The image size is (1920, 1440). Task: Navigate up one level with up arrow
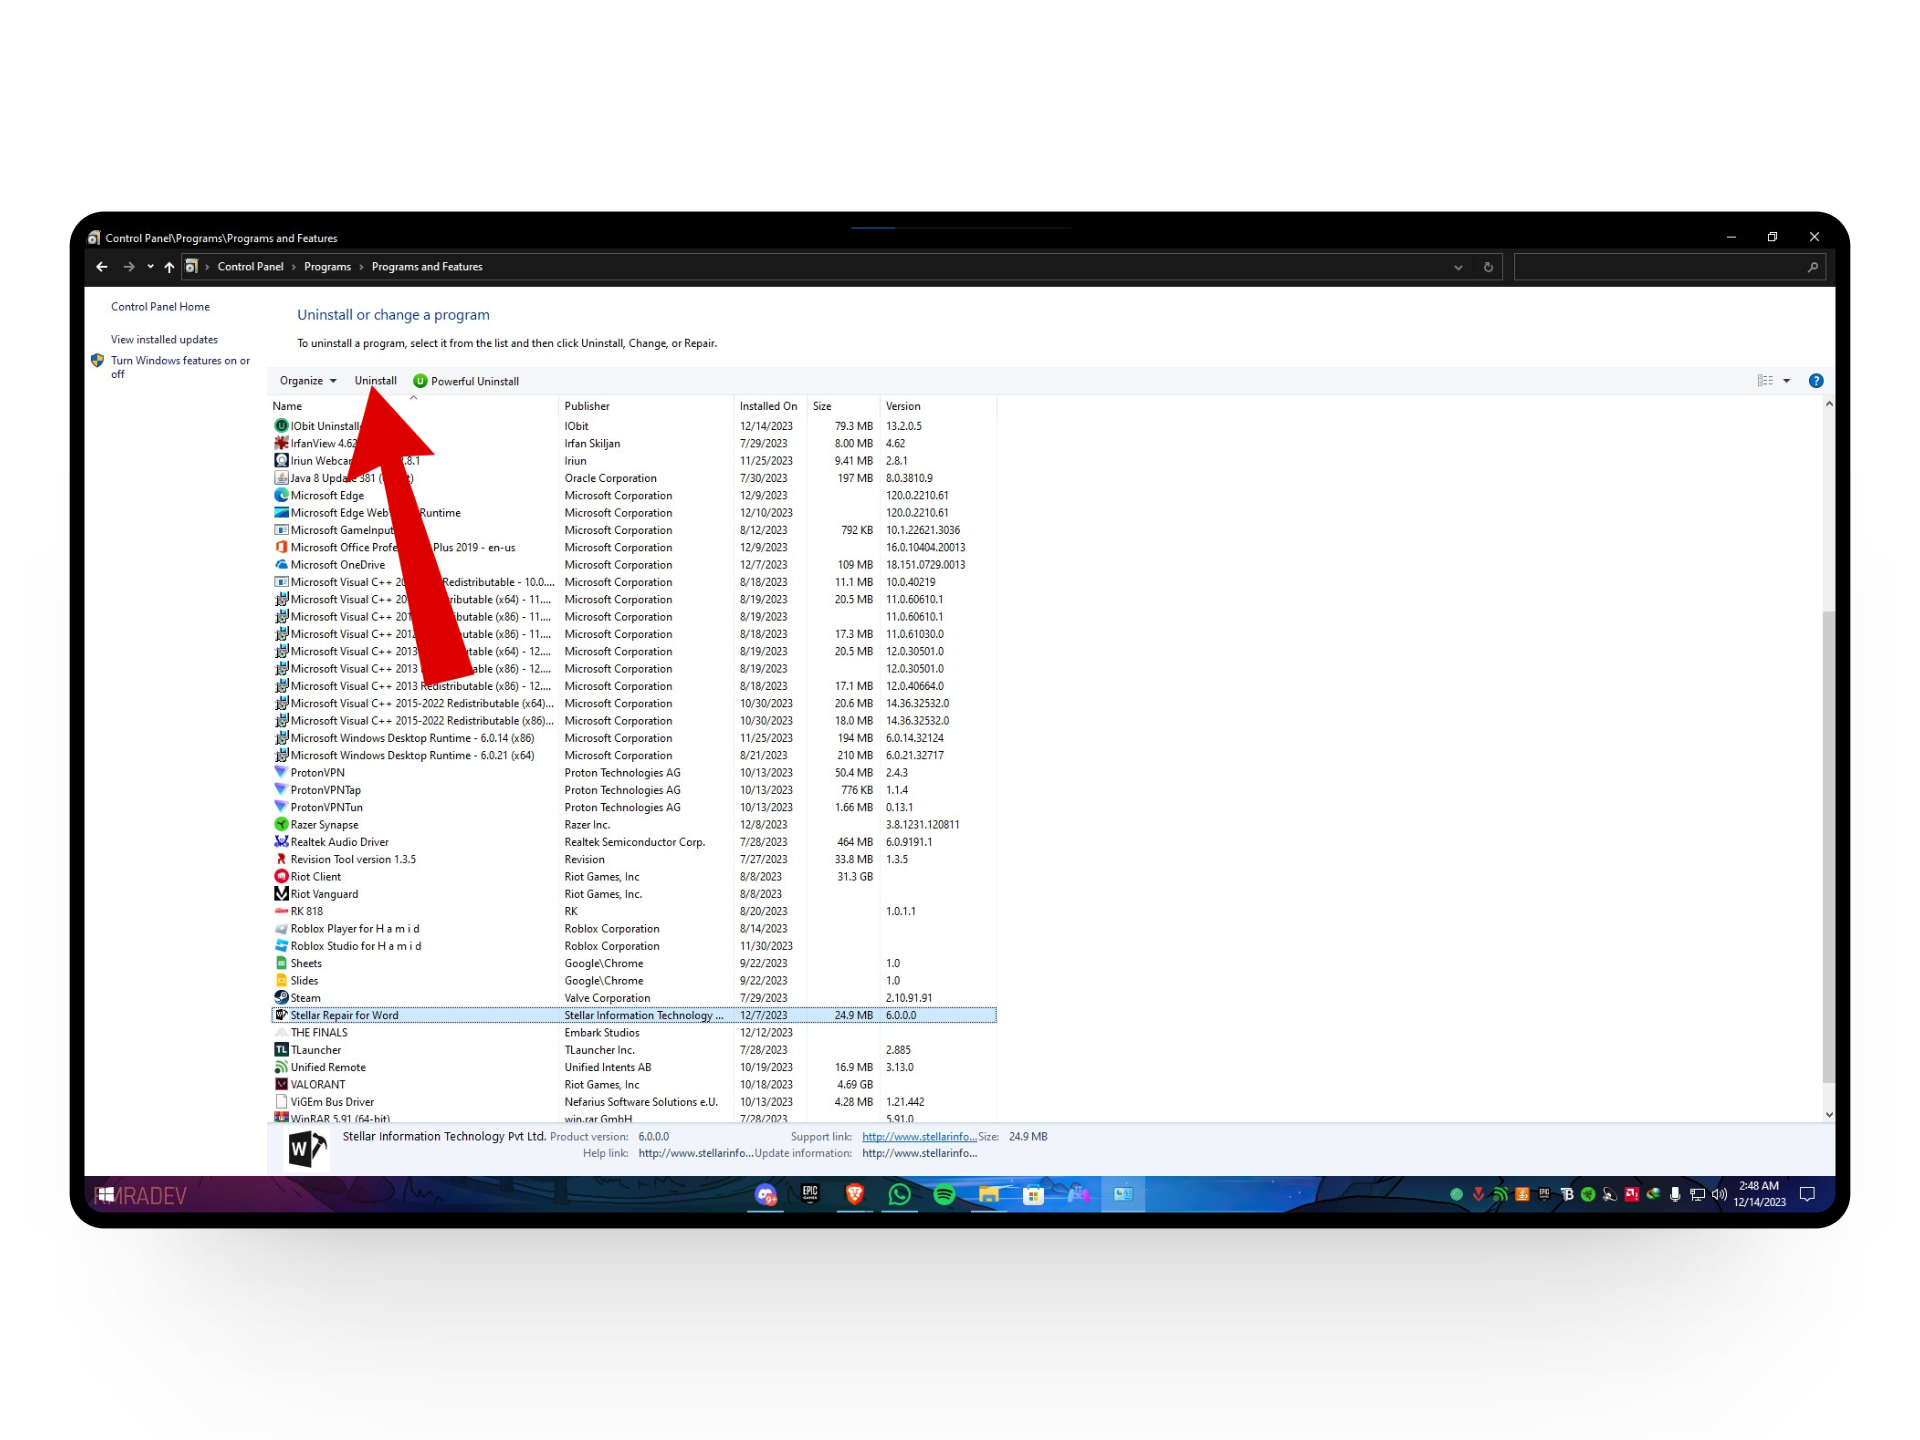coord(169,267)
